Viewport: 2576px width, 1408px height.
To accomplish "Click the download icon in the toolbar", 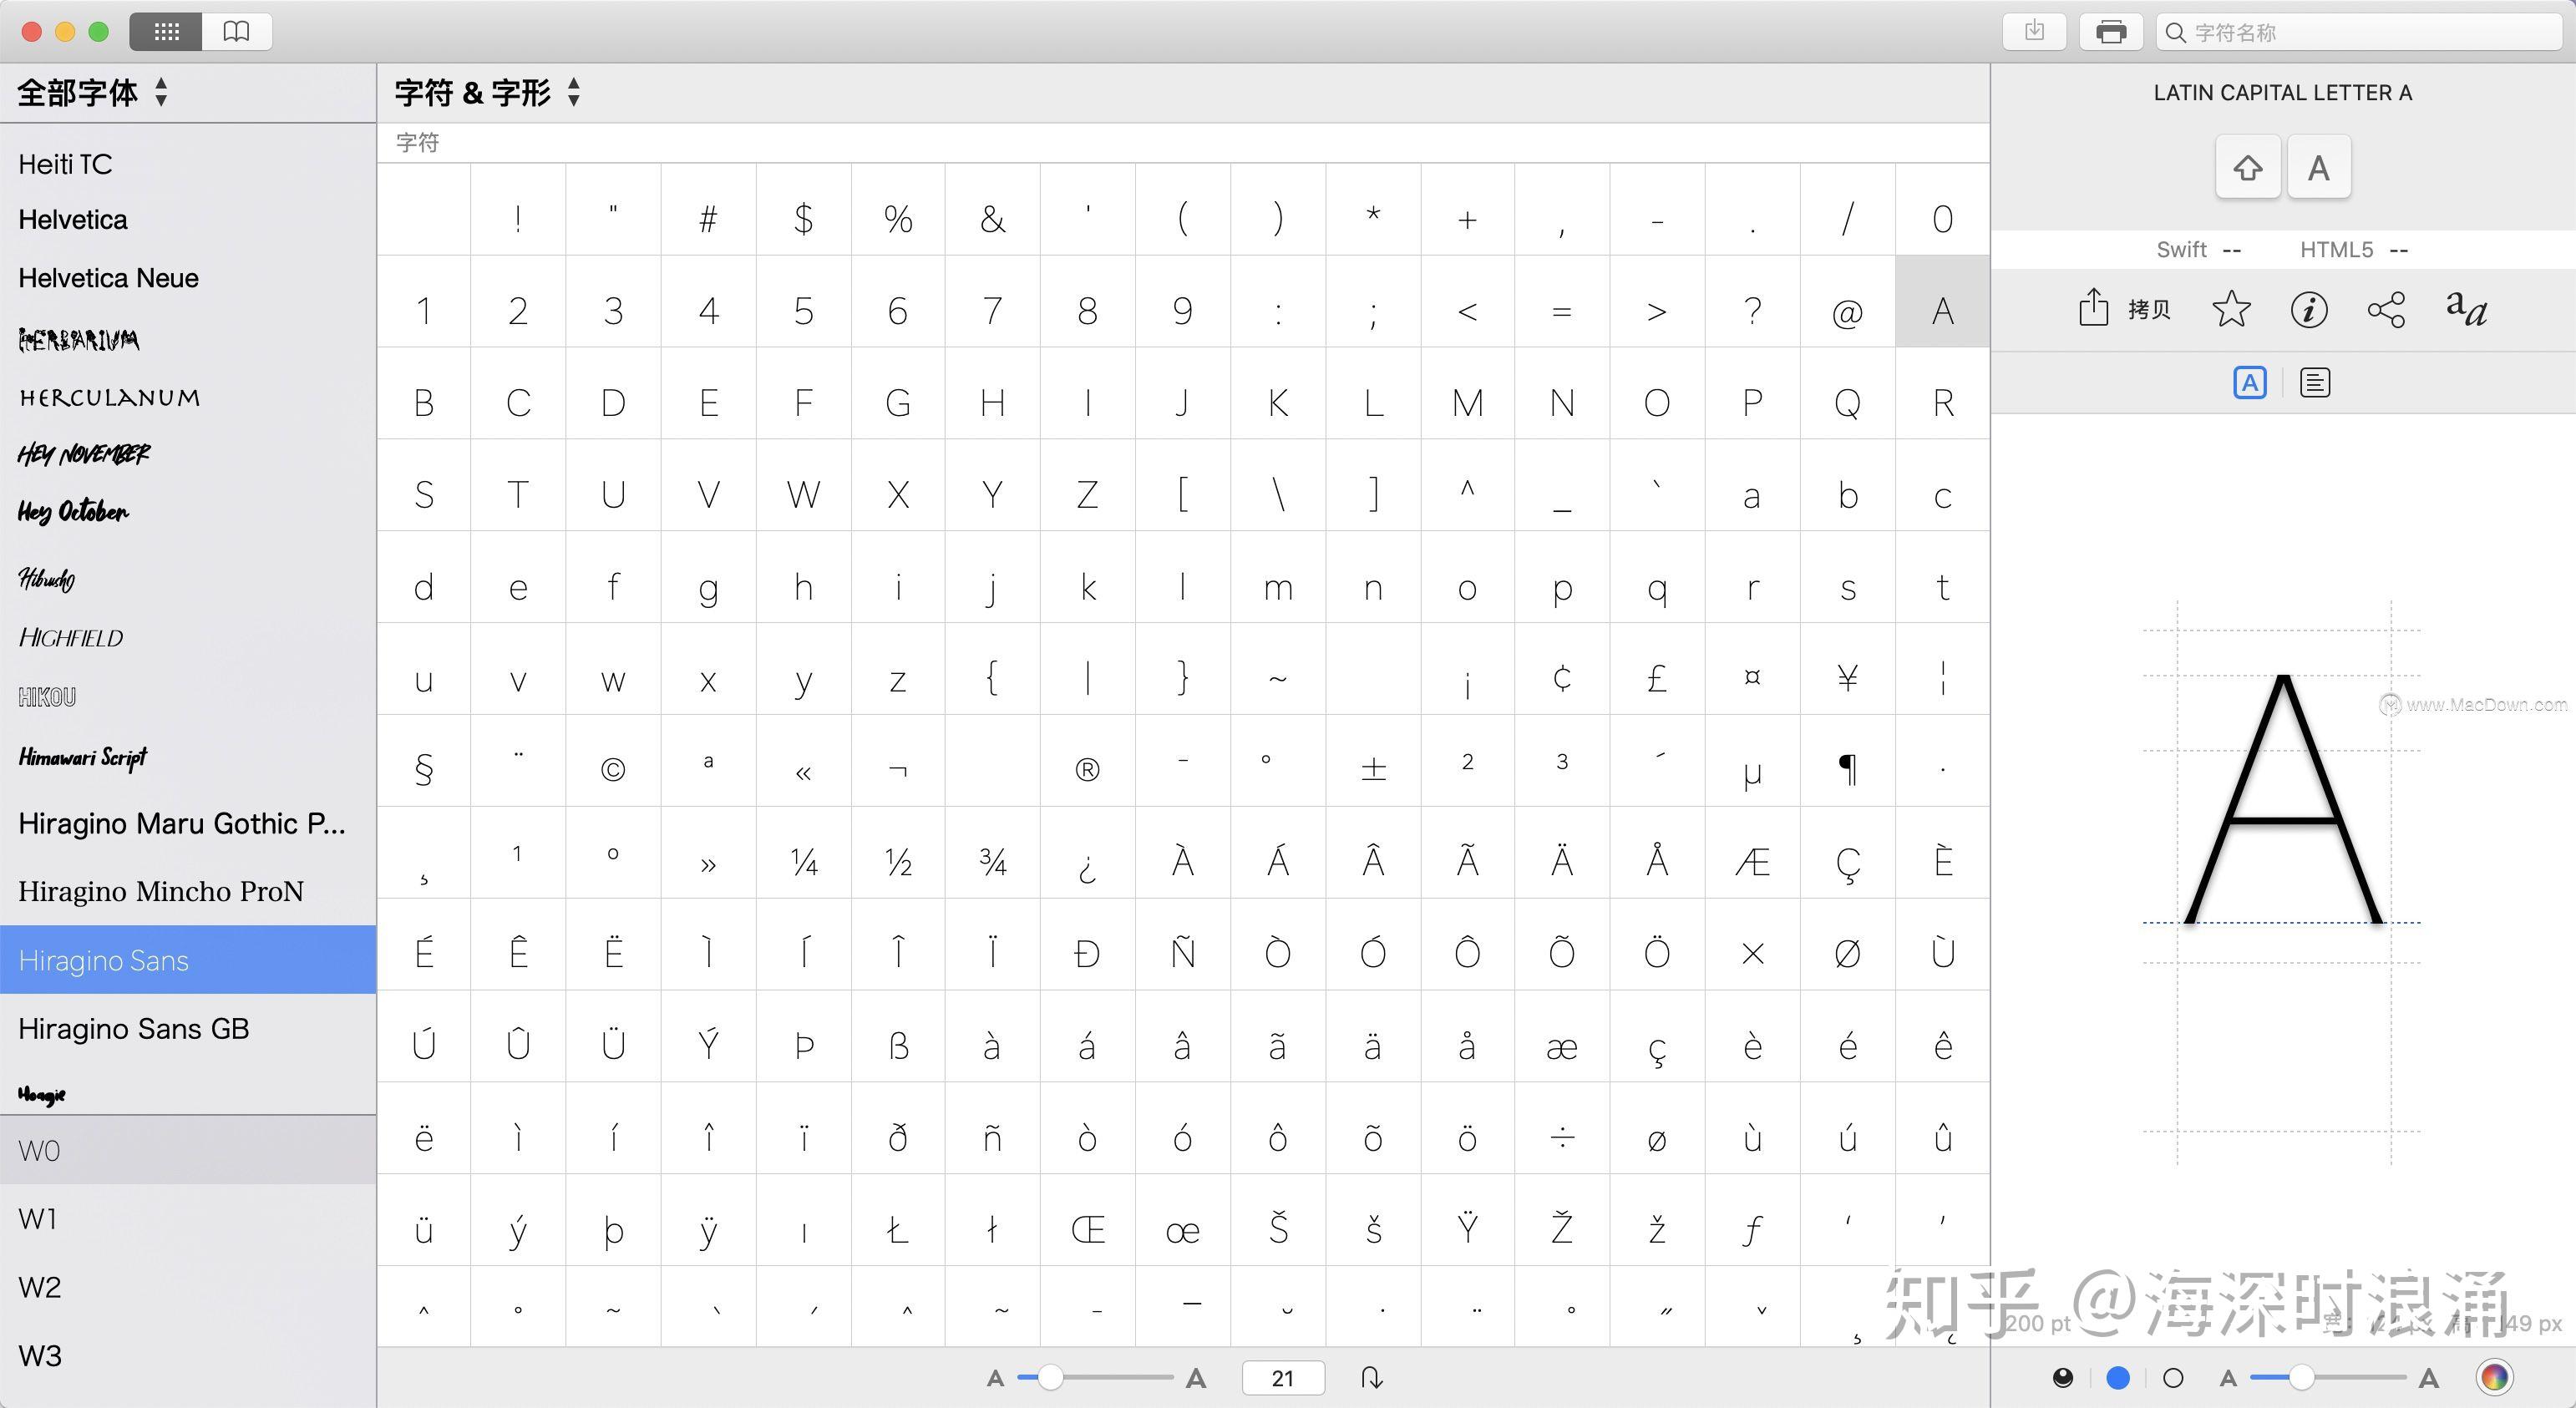I will [2034, 31].
